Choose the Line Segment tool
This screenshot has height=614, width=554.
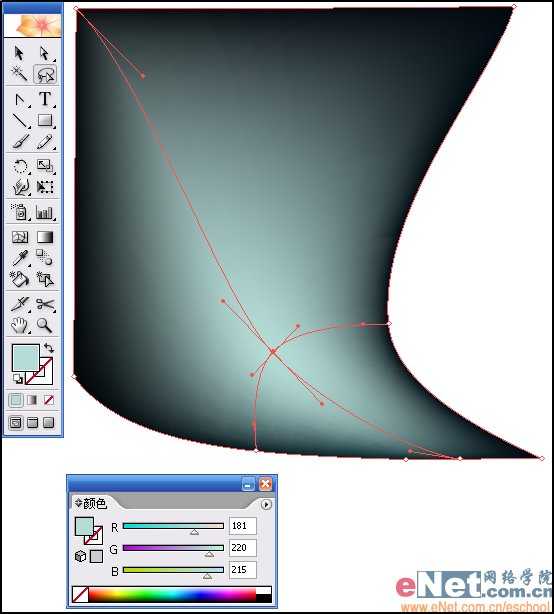click(19, 121)
